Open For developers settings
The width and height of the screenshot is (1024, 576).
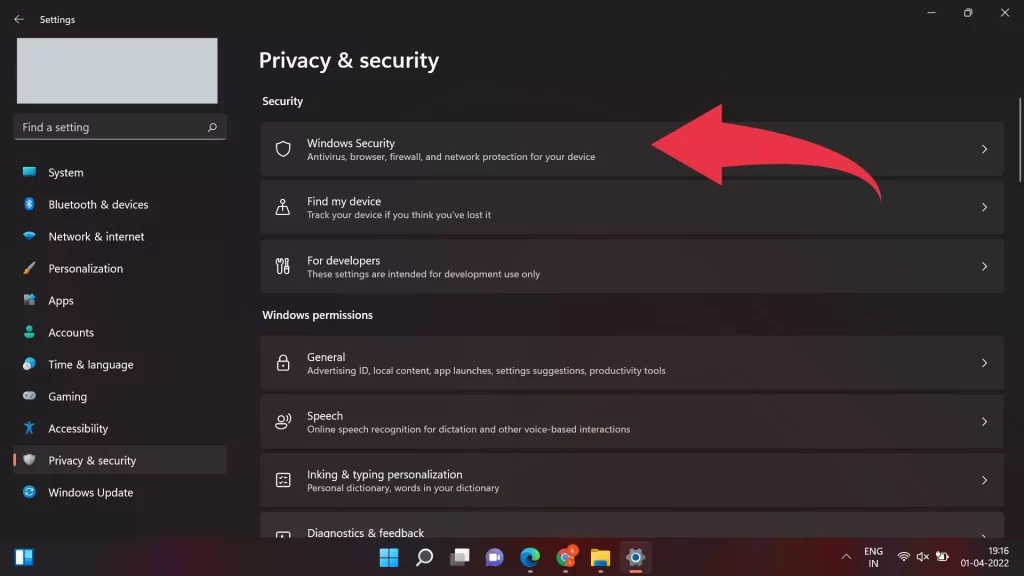[632, 266]
